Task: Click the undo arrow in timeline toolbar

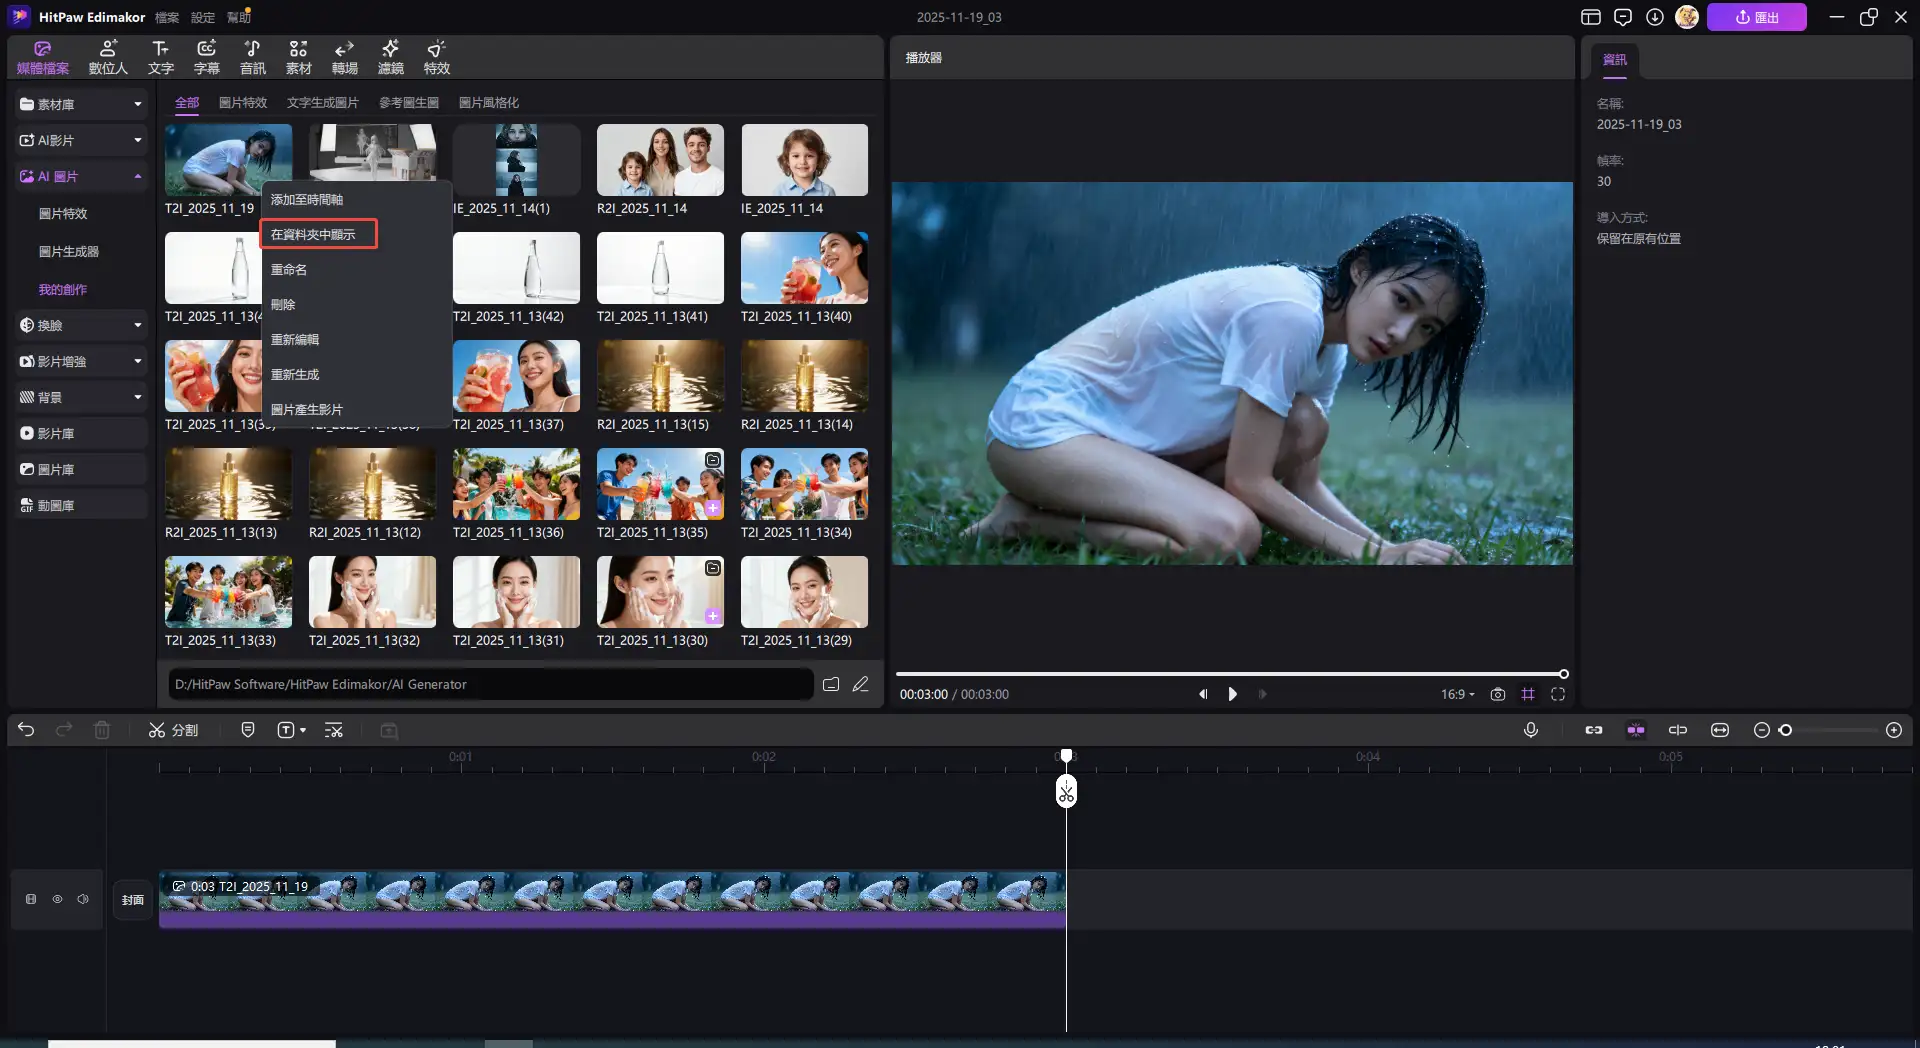Action: tap(26, 730)
